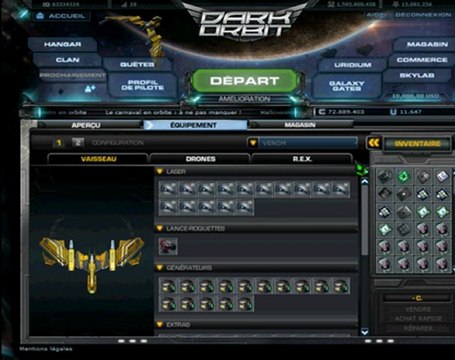This screenshot has height=360, width=455.
Task: Open the COMMERCE menu
Action: tap(422, 60)
